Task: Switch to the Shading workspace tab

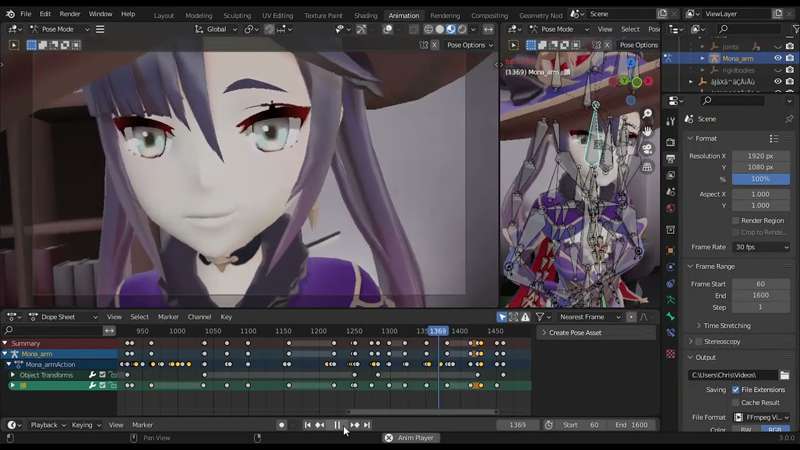Action: click(x=365, y=15)
